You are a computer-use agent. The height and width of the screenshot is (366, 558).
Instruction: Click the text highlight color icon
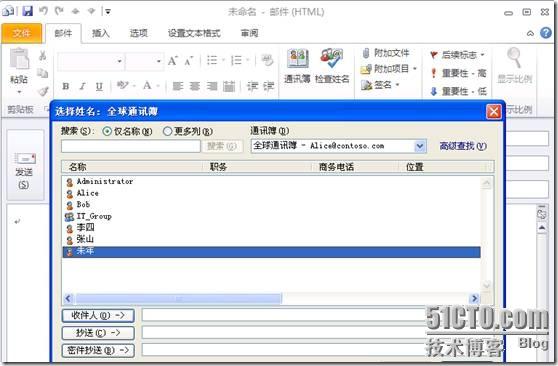pyautogui.click(x=122, y=85)
